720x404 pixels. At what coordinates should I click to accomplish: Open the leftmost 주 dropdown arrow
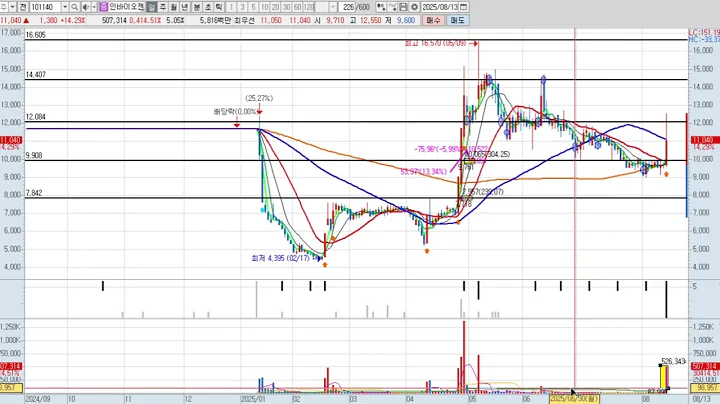[x=12, y=7]
